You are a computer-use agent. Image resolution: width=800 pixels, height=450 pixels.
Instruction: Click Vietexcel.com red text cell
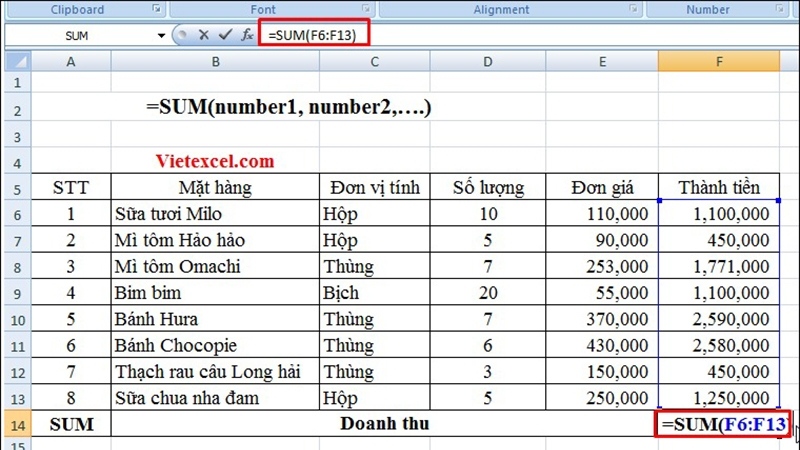[x=215, y=161]
